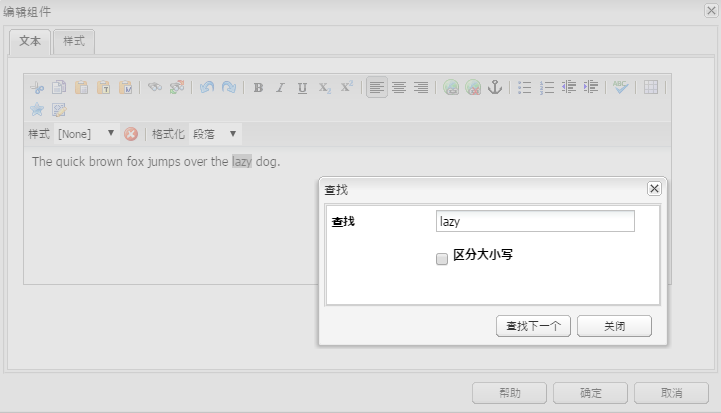
Task: Click the plain Paste clipboard icon
Action: [81, 87]
